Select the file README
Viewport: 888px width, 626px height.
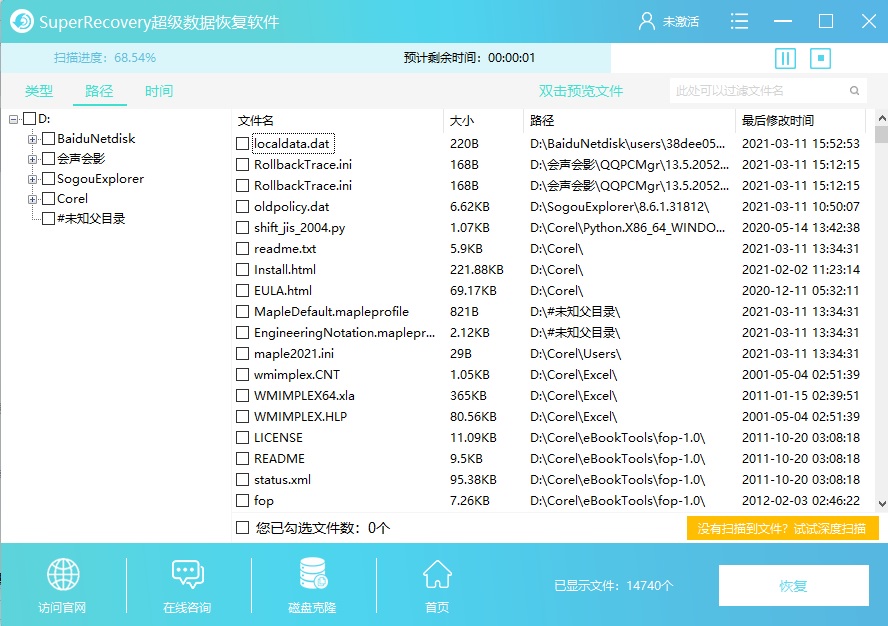(x=279, y=458)
